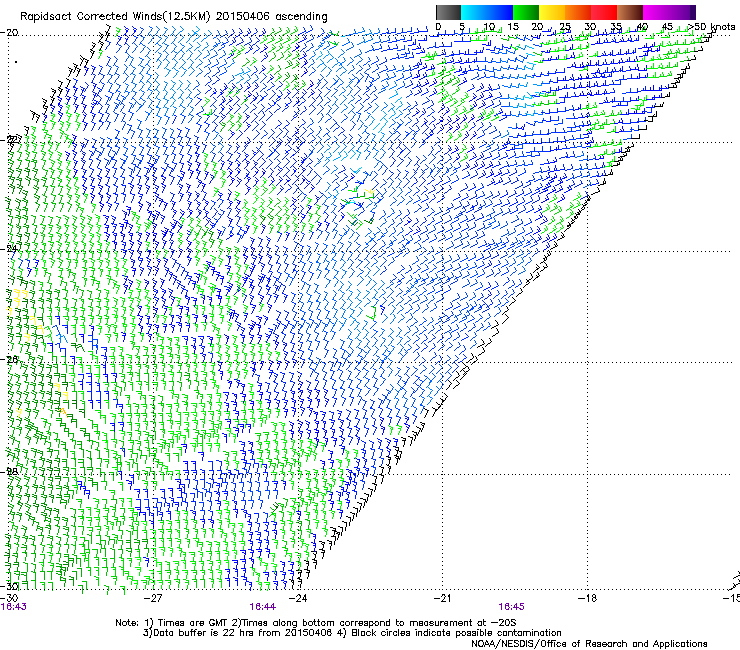The height and width of the screenshot is (650, 740).
Task: Click the title 'Rapidscat Corrected Winds(12.5KM)'
Action: (x=116, y=17)
